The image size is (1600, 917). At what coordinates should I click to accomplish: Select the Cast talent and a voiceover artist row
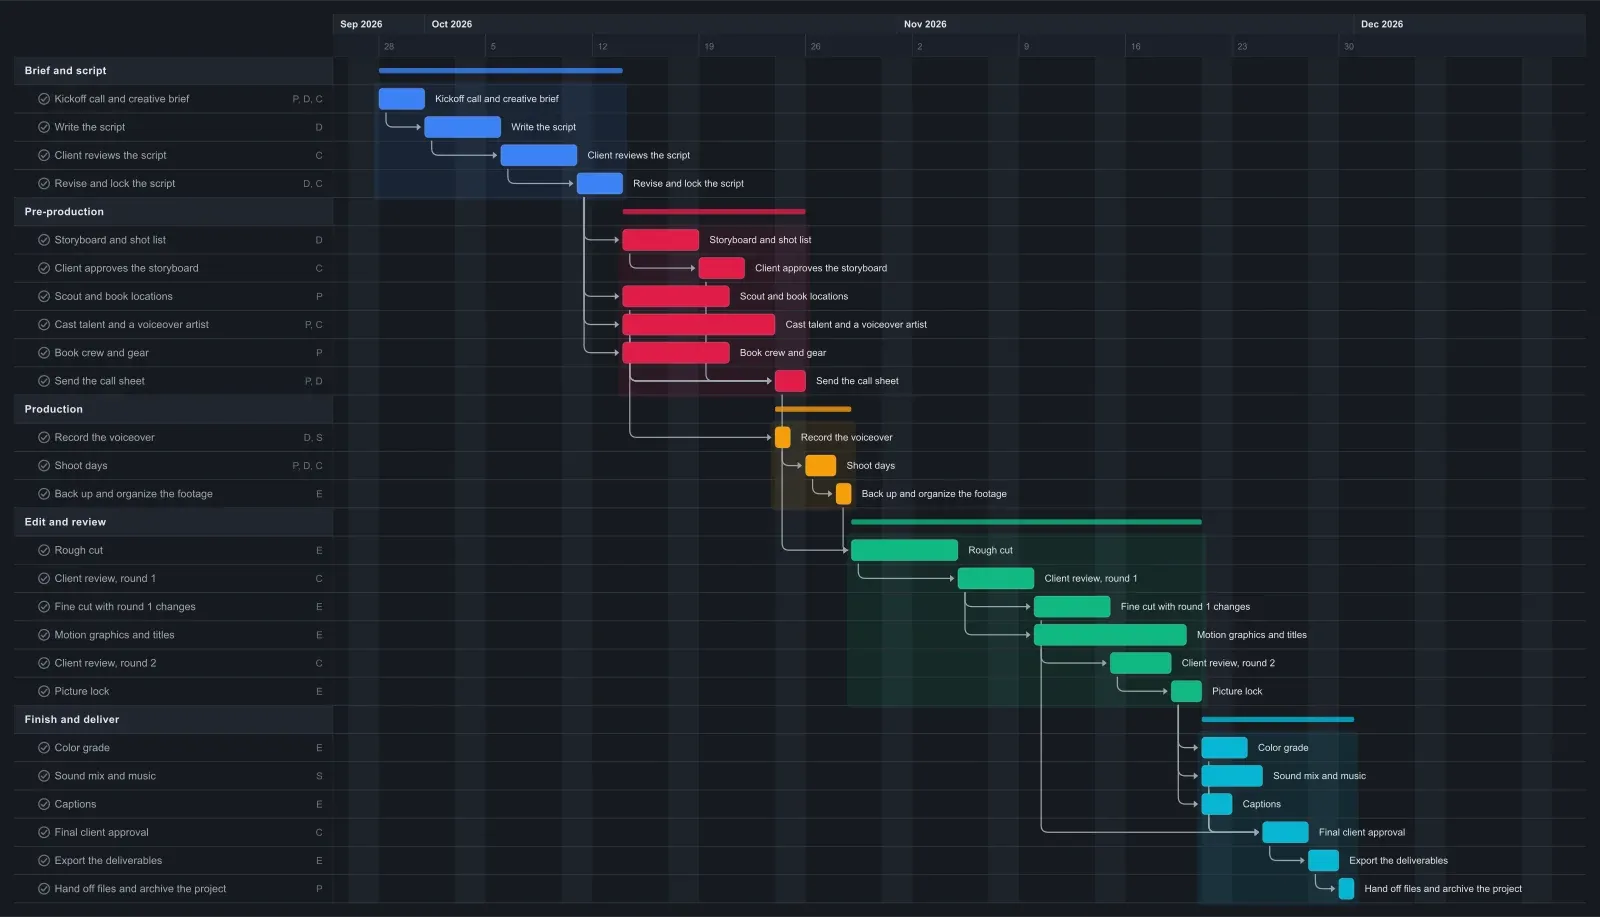click(x=173, y=325)
